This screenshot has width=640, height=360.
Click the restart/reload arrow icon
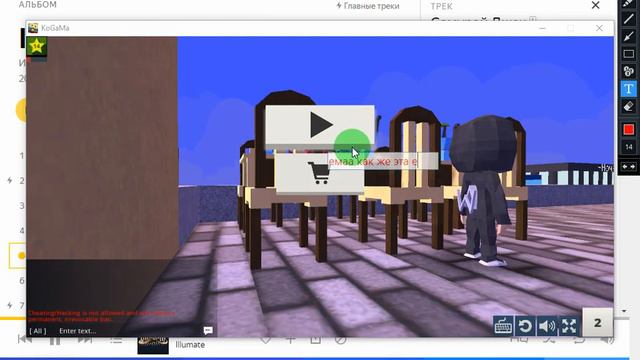[x=525, y=326]
